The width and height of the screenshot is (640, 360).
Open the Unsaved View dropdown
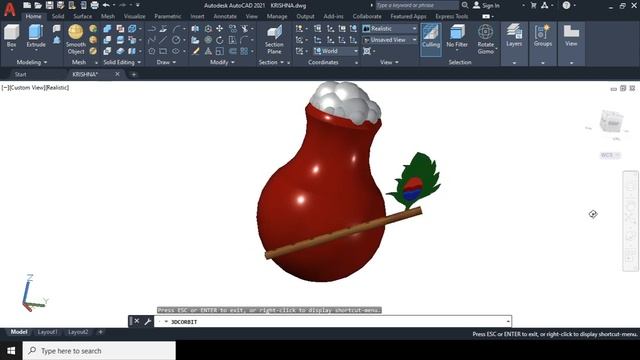390,40
